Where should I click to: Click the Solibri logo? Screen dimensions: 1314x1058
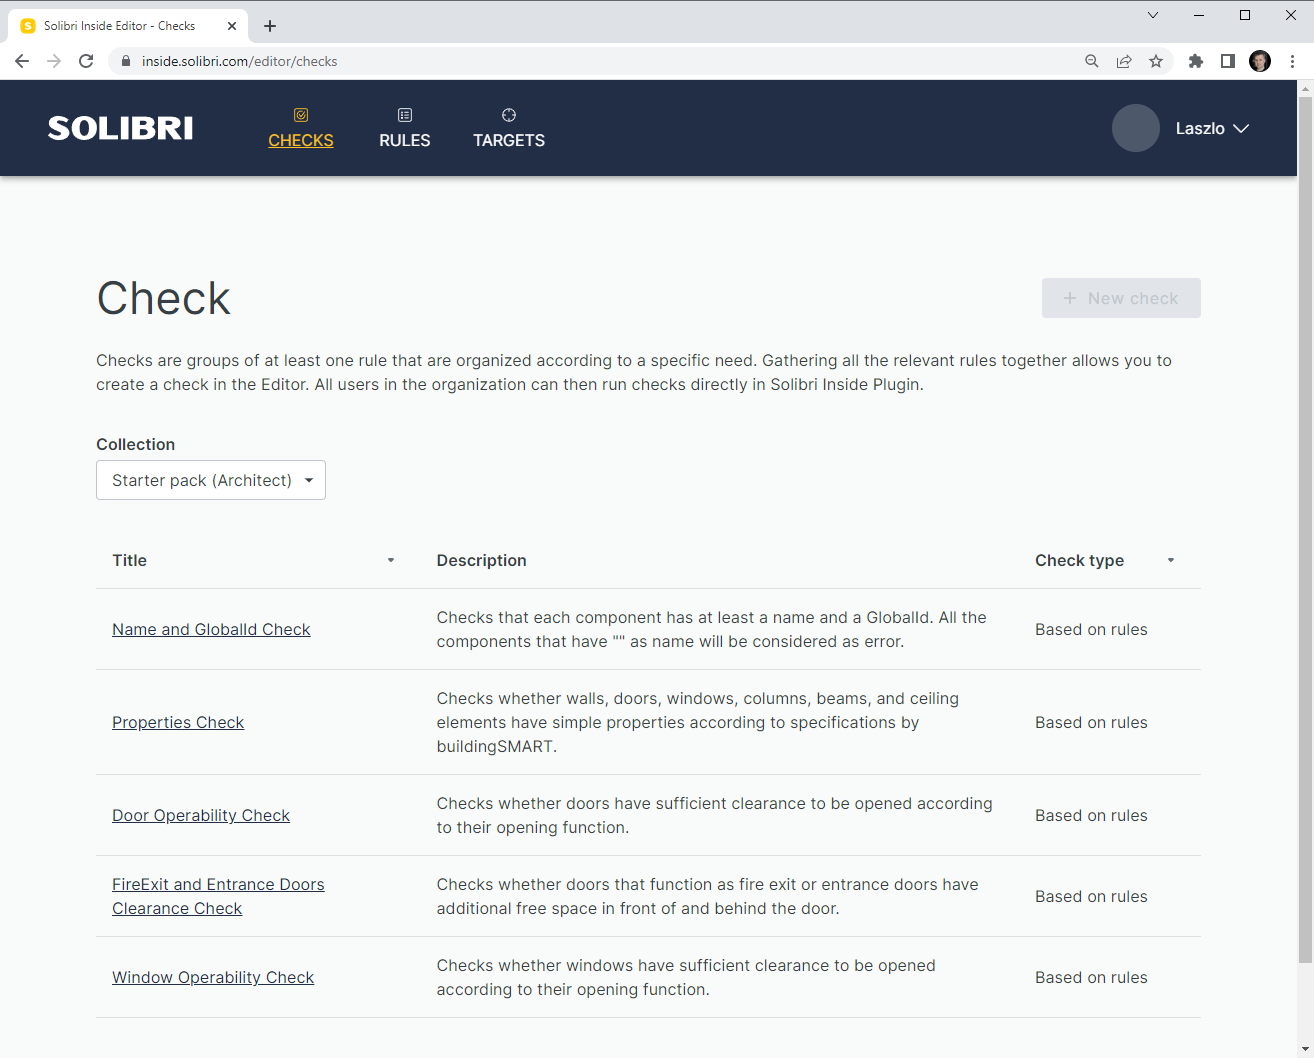point(121,128)
